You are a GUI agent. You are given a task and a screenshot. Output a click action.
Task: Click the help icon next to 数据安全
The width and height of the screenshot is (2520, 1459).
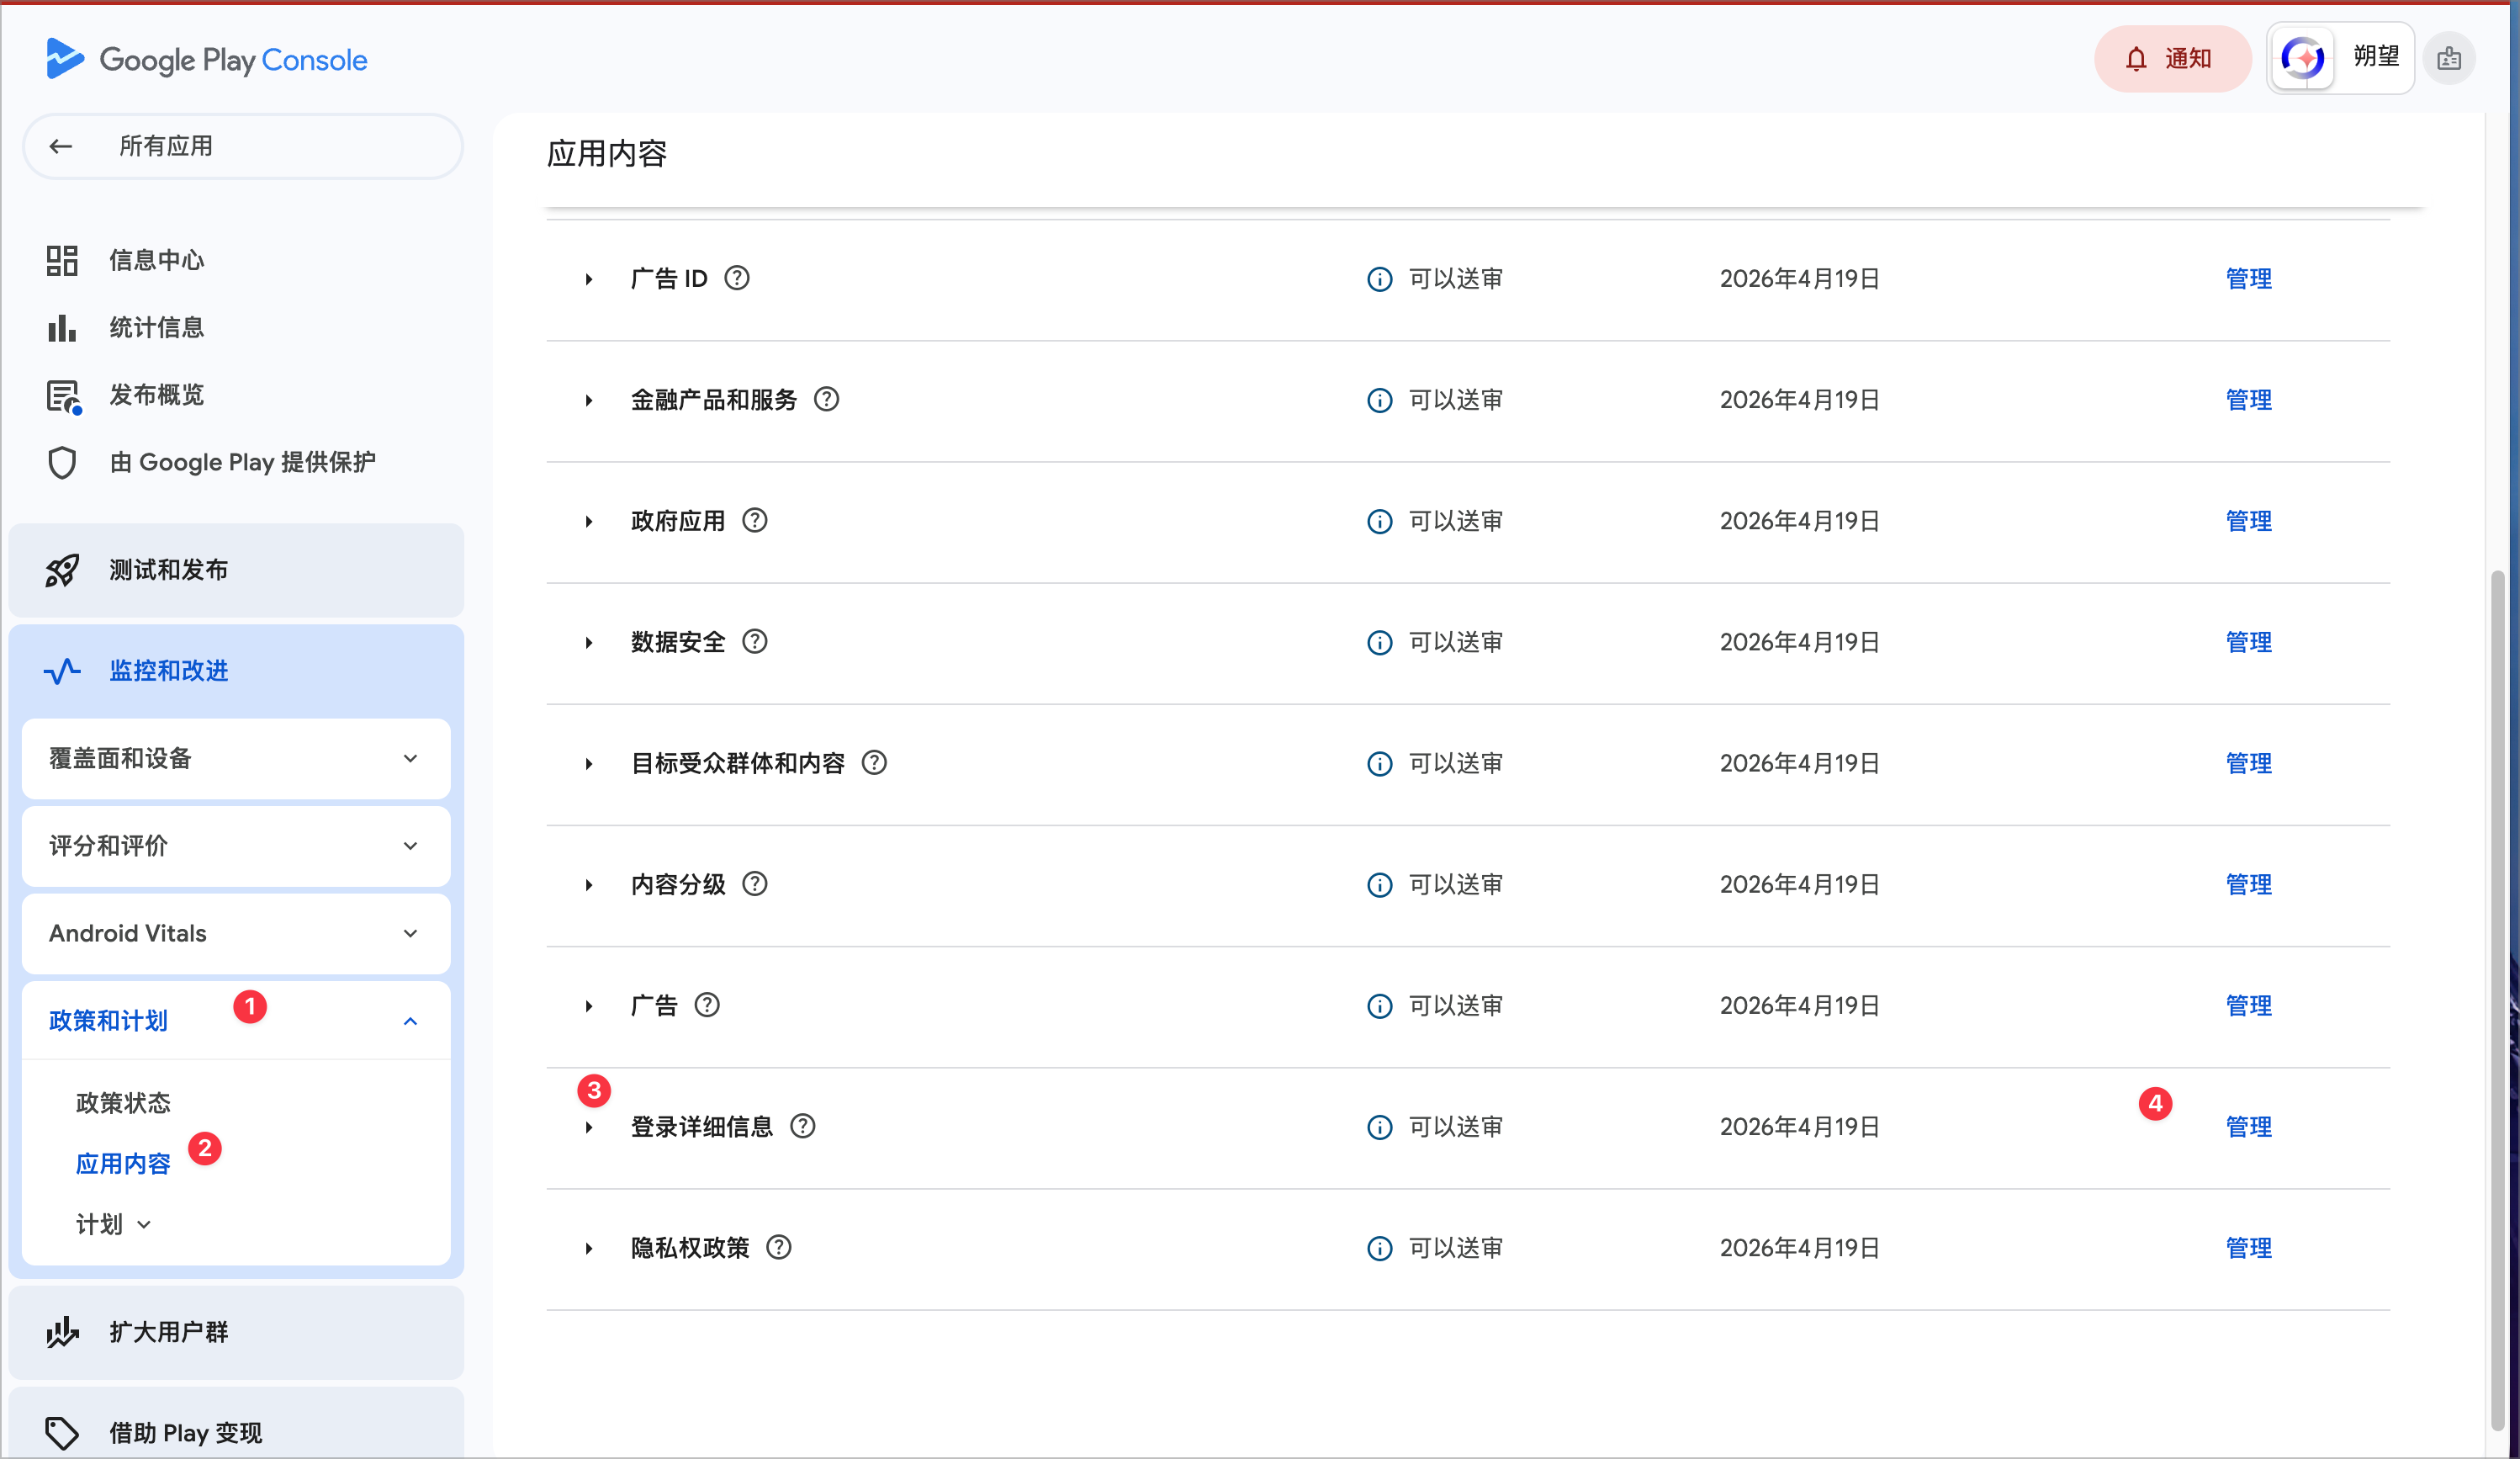click(x=755, y=641)
